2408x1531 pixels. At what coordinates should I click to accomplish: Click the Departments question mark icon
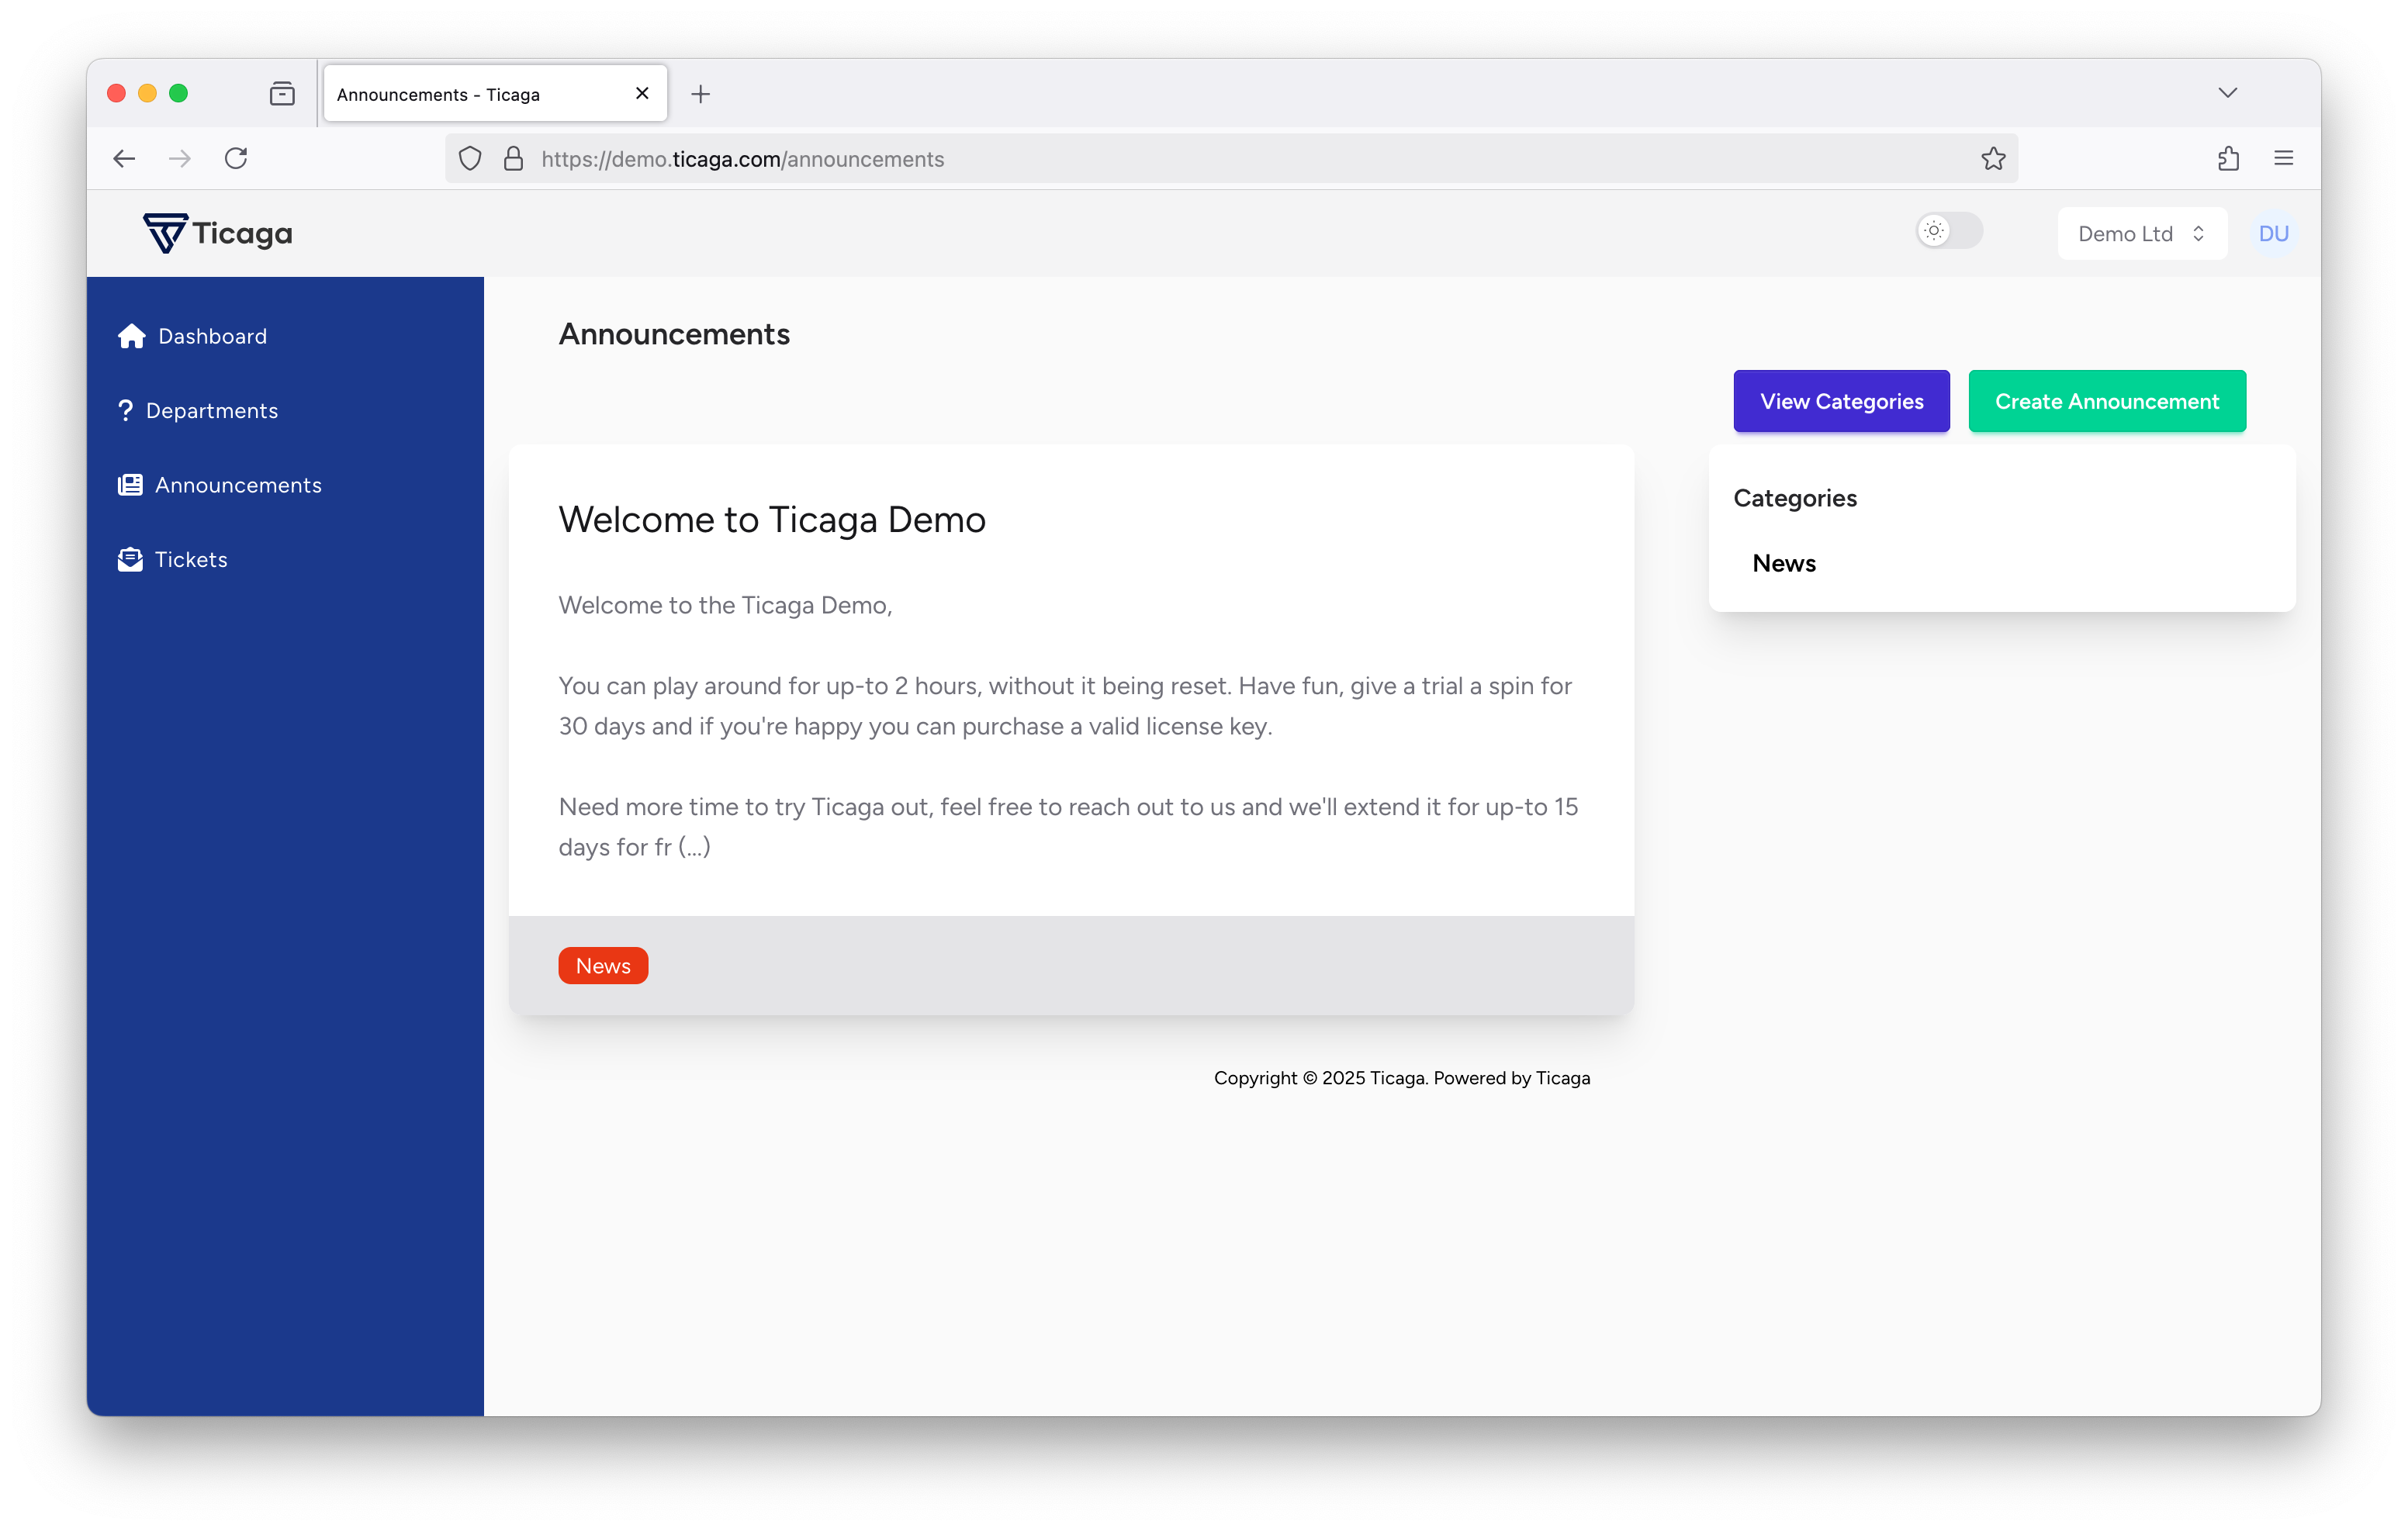point(125,411)
